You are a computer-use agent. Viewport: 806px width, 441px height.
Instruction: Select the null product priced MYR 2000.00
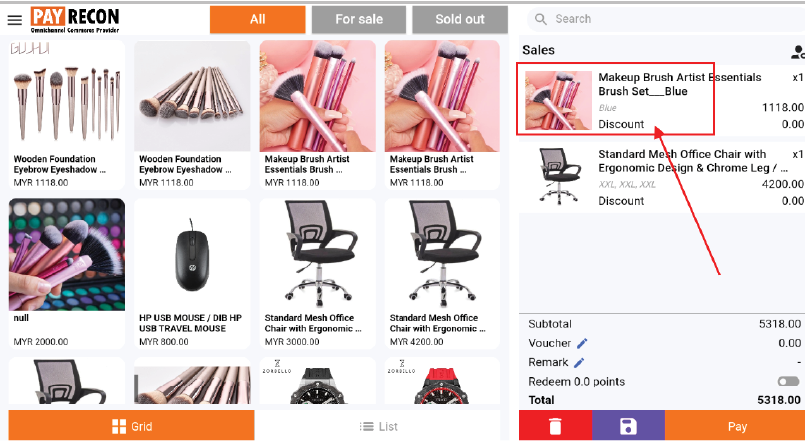pos(67,274)
